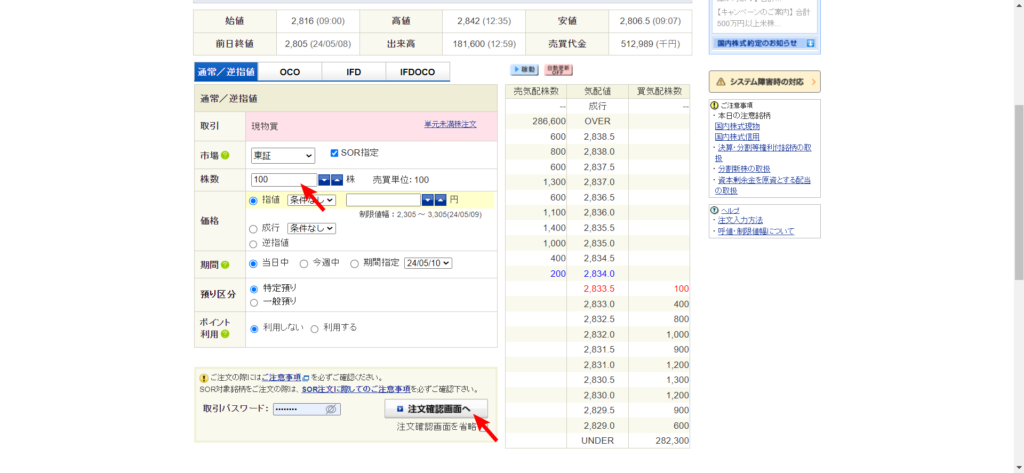The height and width of the screenshot is (473, 1024).
Task: Decrease 指値 price with blue down arrow
Action: (428, 200)
